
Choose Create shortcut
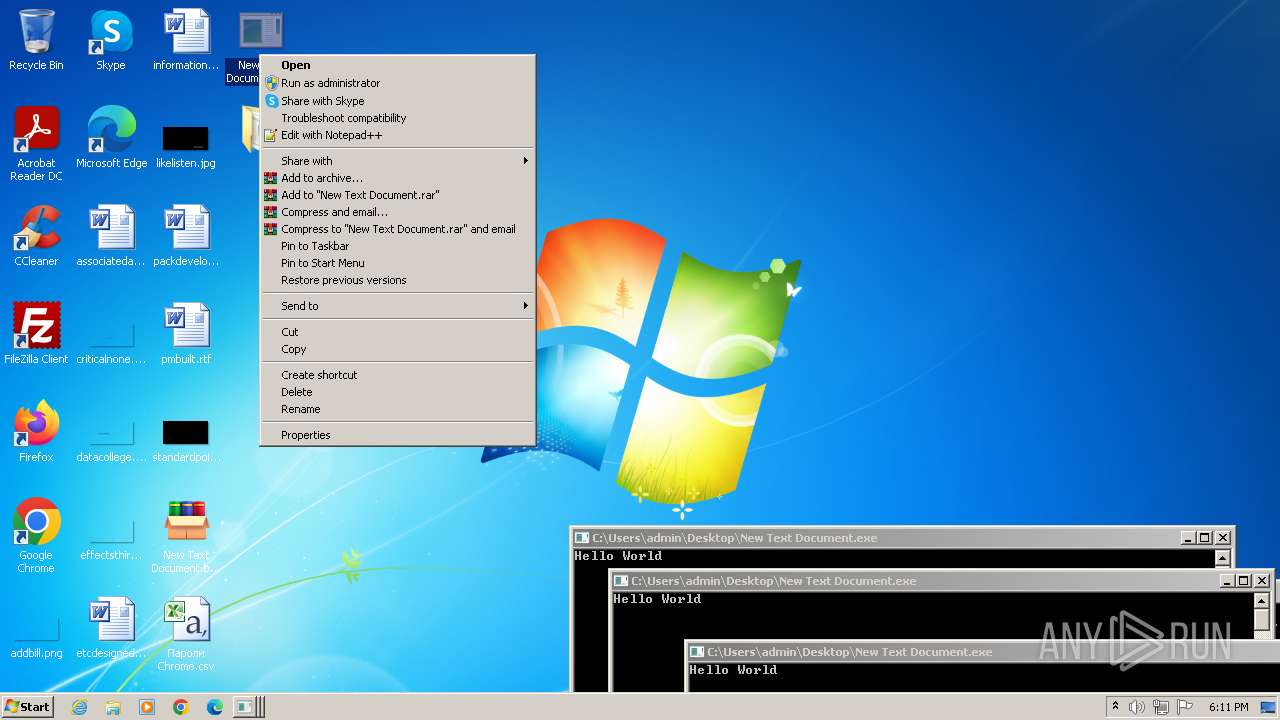[398, 375]
